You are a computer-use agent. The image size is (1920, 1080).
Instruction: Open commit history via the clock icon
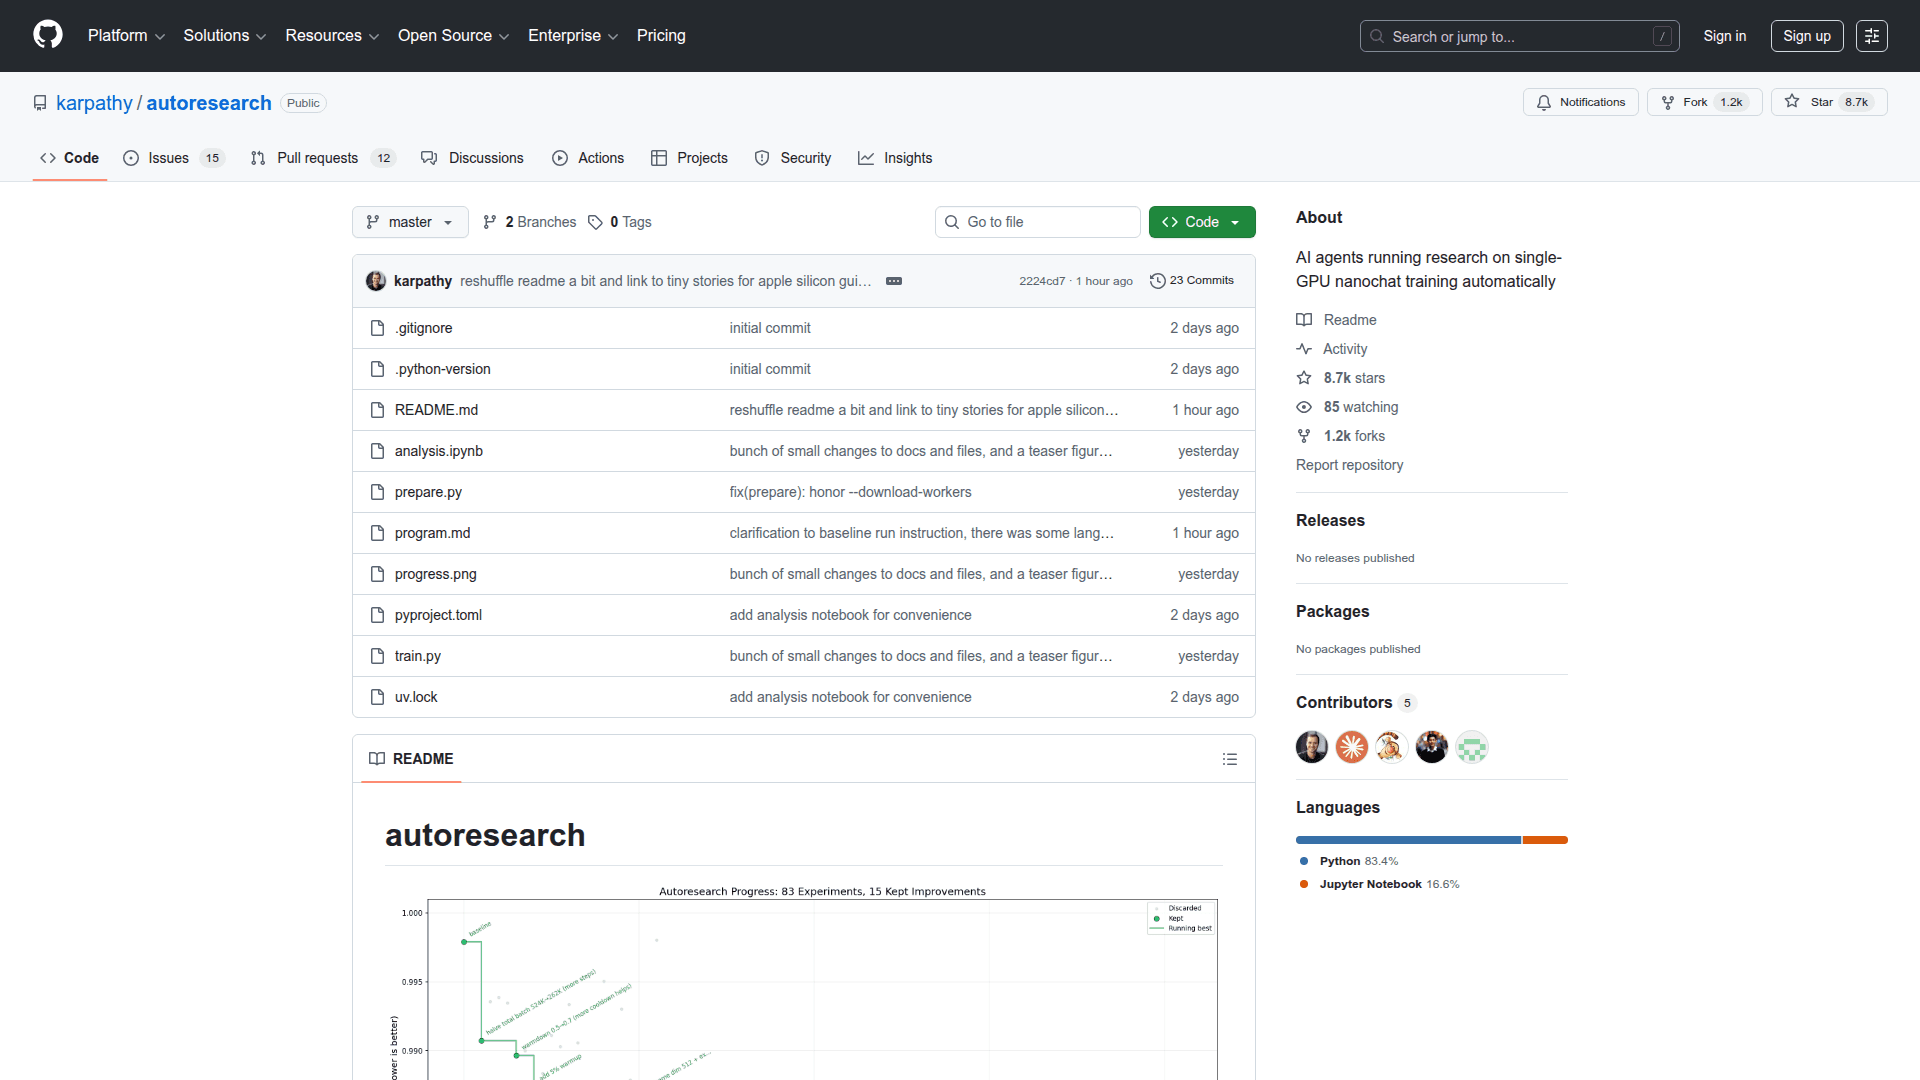tap(1158, 280)
